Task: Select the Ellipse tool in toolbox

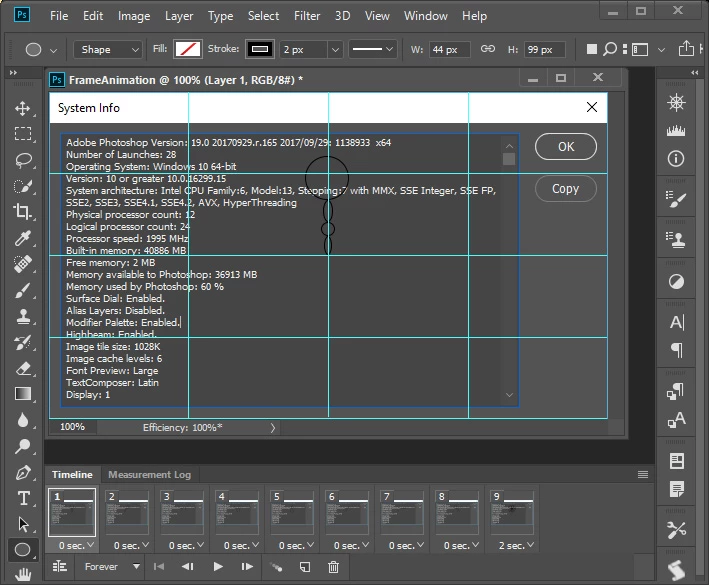Action: click(x=23, y=550)
